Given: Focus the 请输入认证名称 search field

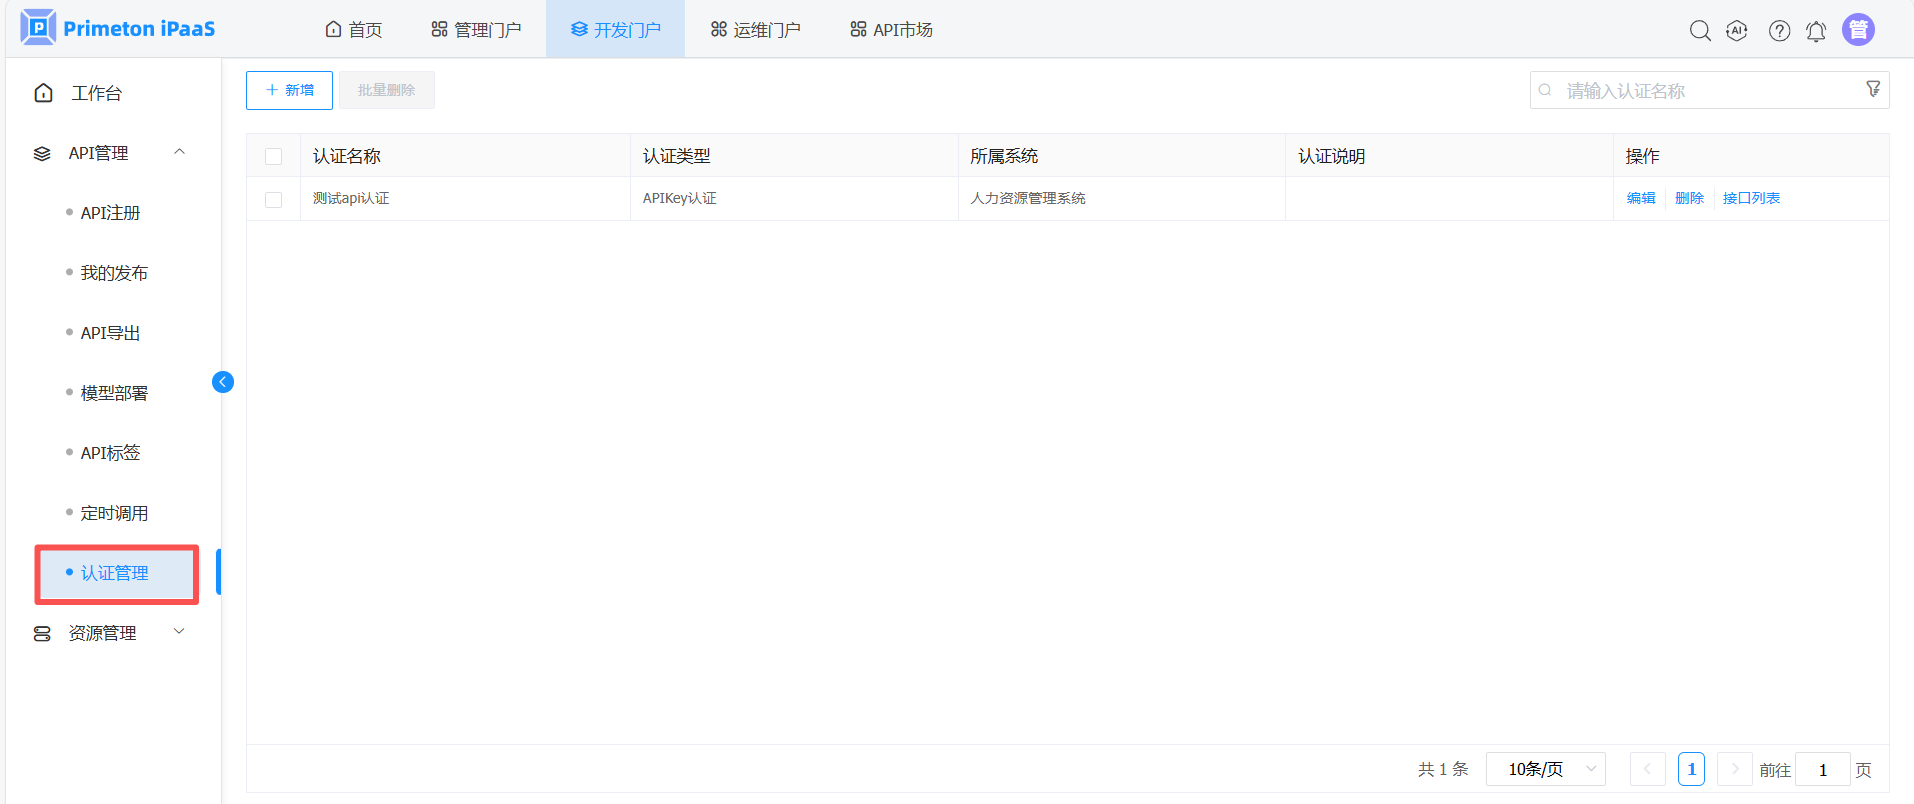Looking at the screenshot, I should tap(1700, 91).
